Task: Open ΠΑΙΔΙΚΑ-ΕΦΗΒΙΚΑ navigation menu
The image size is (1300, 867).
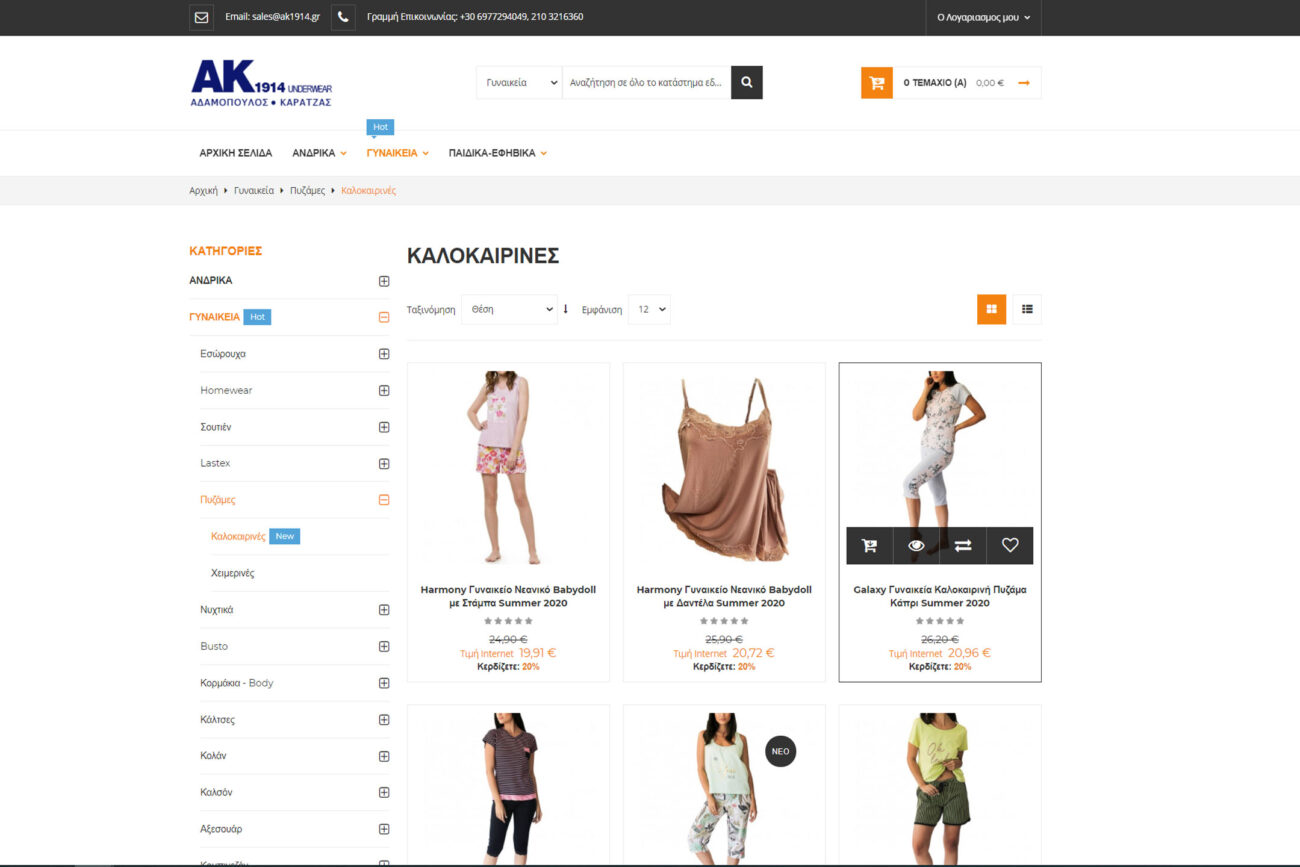Action: [497, 153]
